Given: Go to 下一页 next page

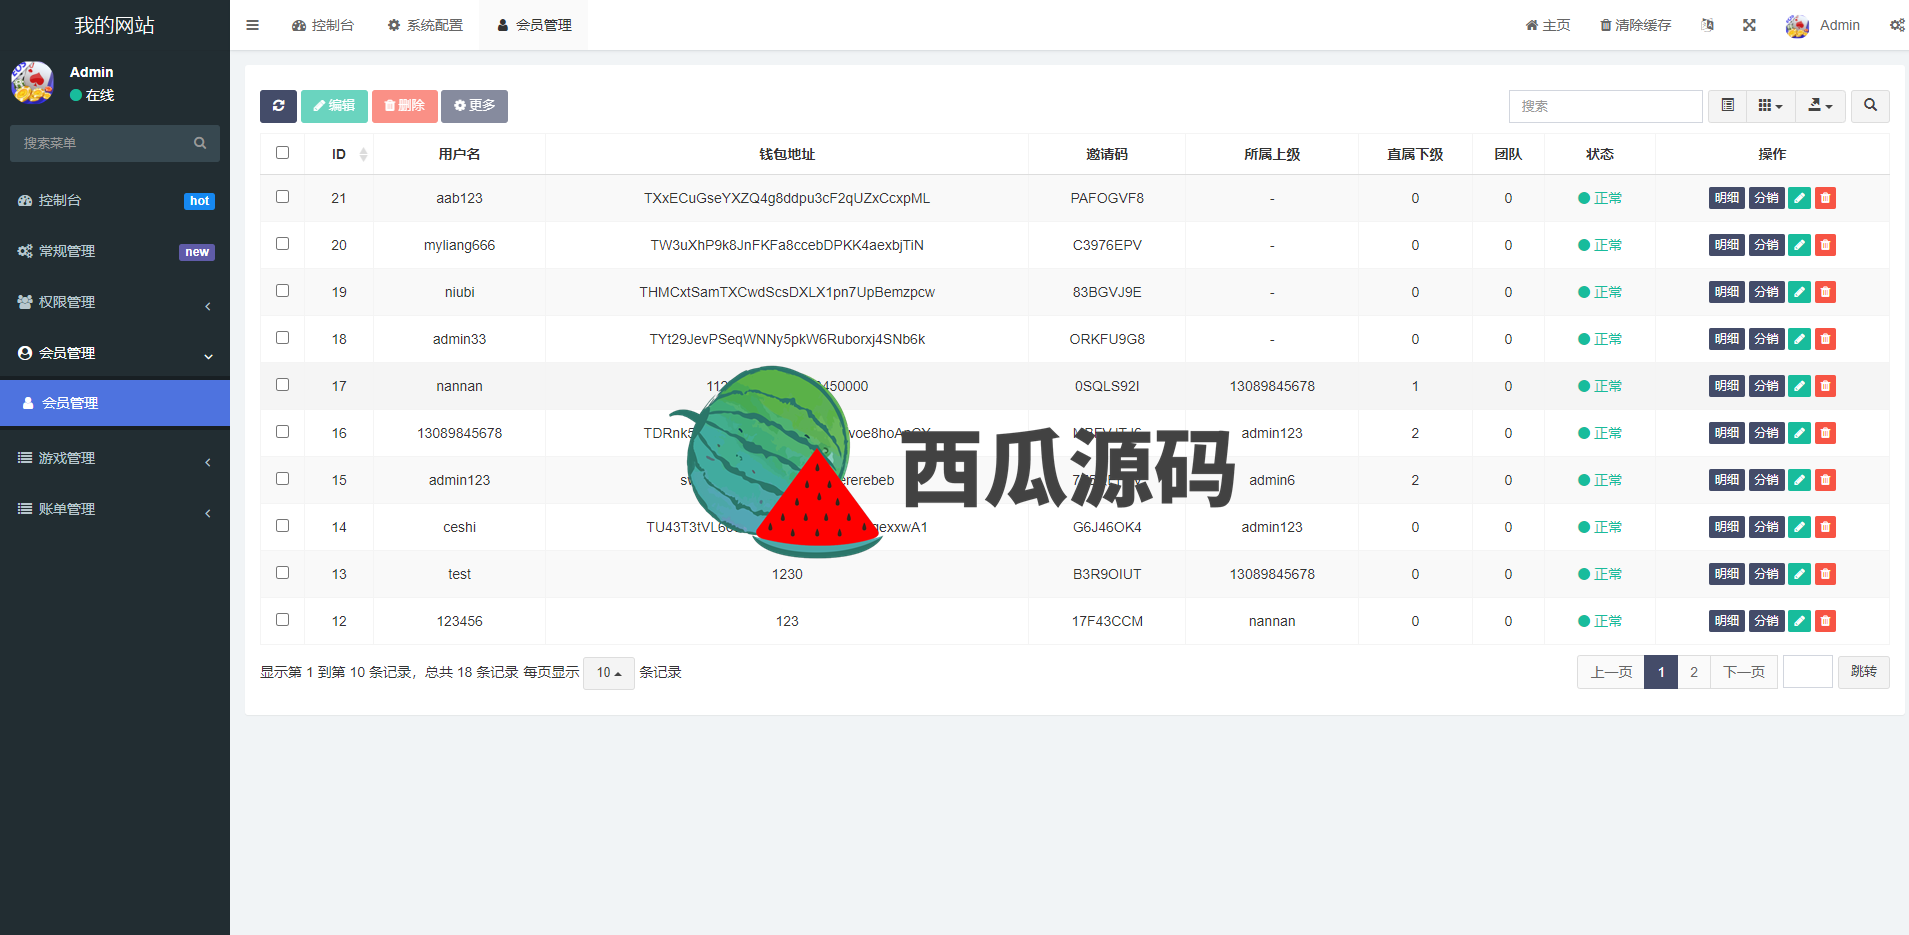Looking at the screenshot, I should pos(1744,672).
